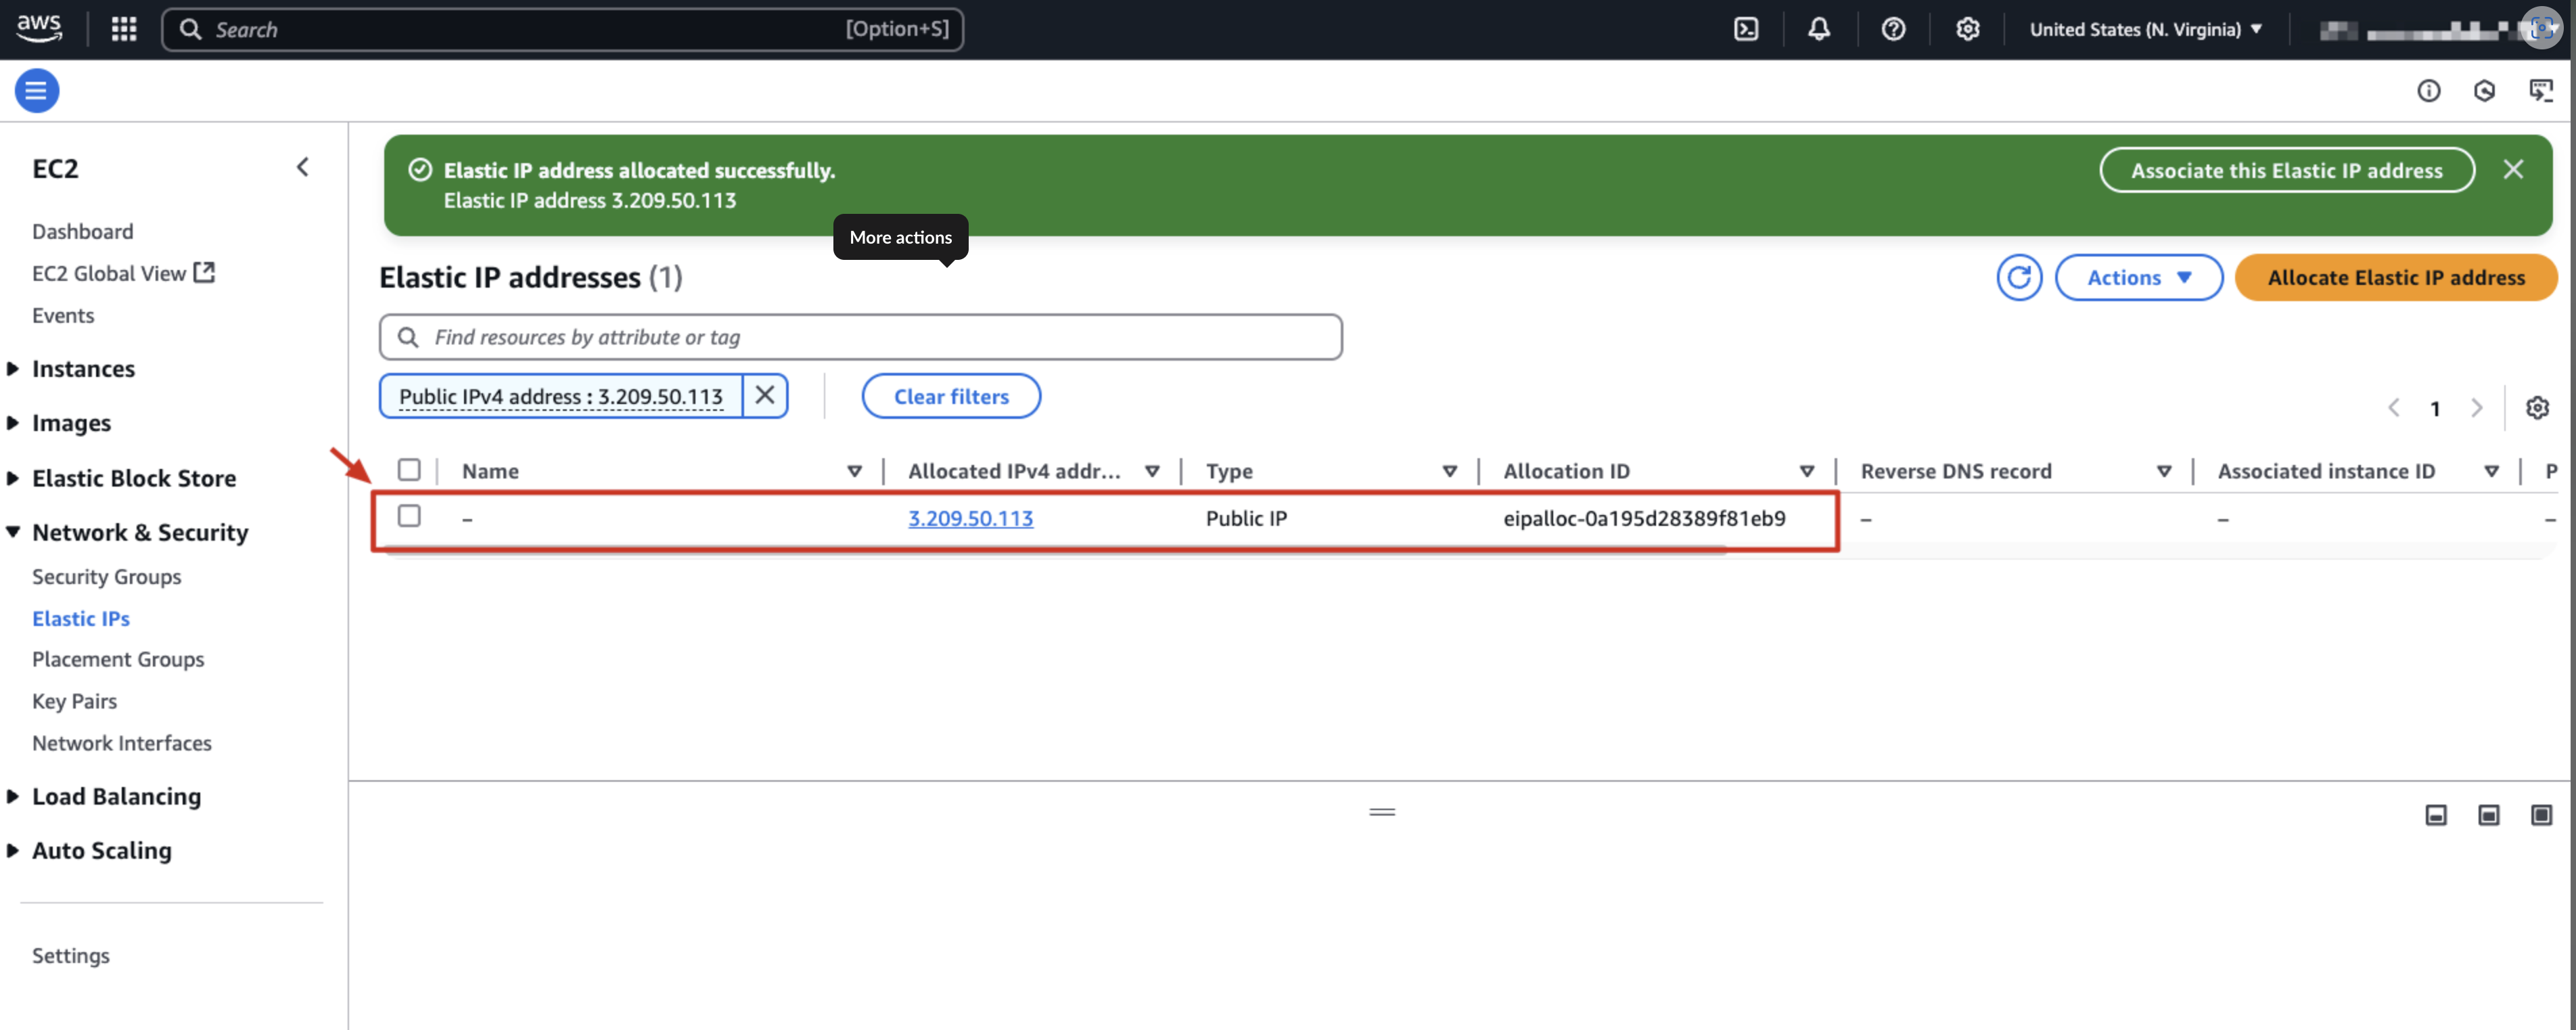Maximize the split panel to full view
The image size is (2576, 1030).
click(2541, 815)
